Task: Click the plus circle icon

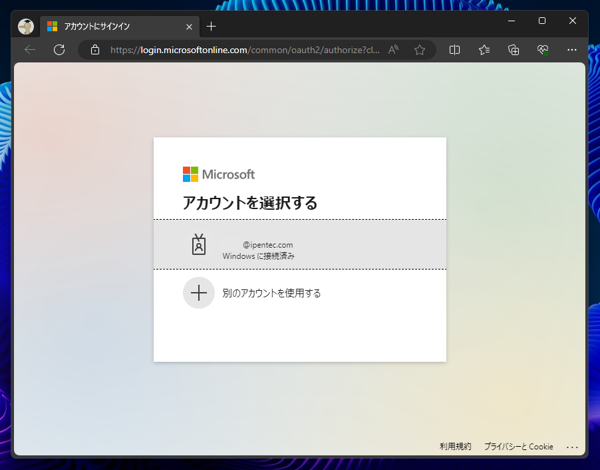Action: coord(199,293)
